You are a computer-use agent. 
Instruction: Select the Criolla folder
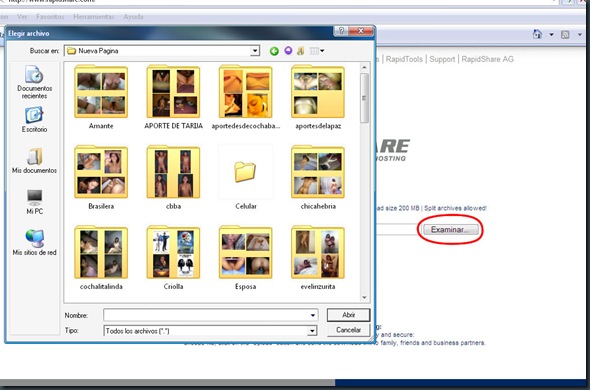click(x=173, y=258)
